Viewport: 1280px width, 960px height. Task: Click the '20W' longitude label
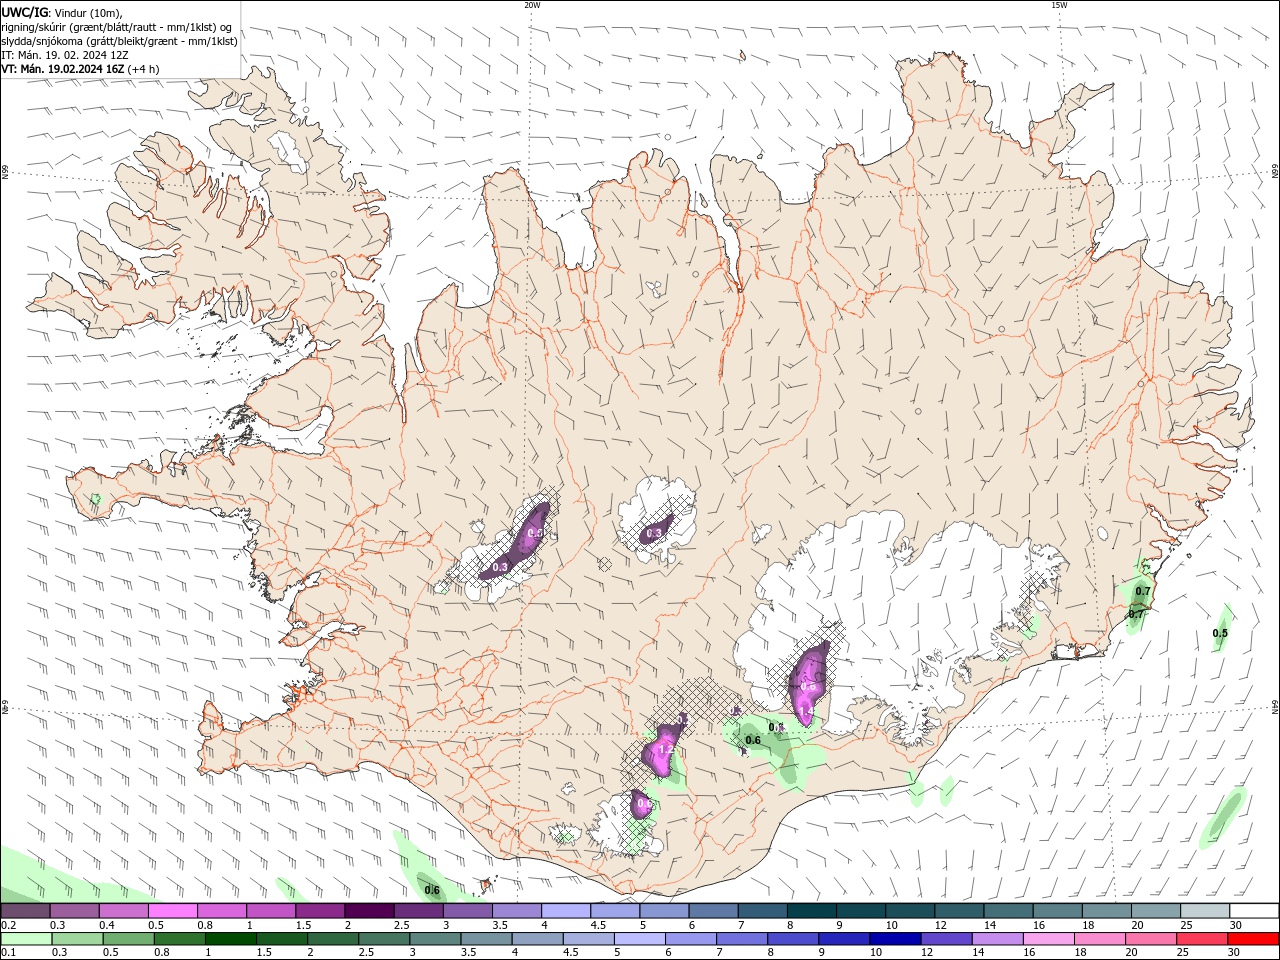coord(532,5)
